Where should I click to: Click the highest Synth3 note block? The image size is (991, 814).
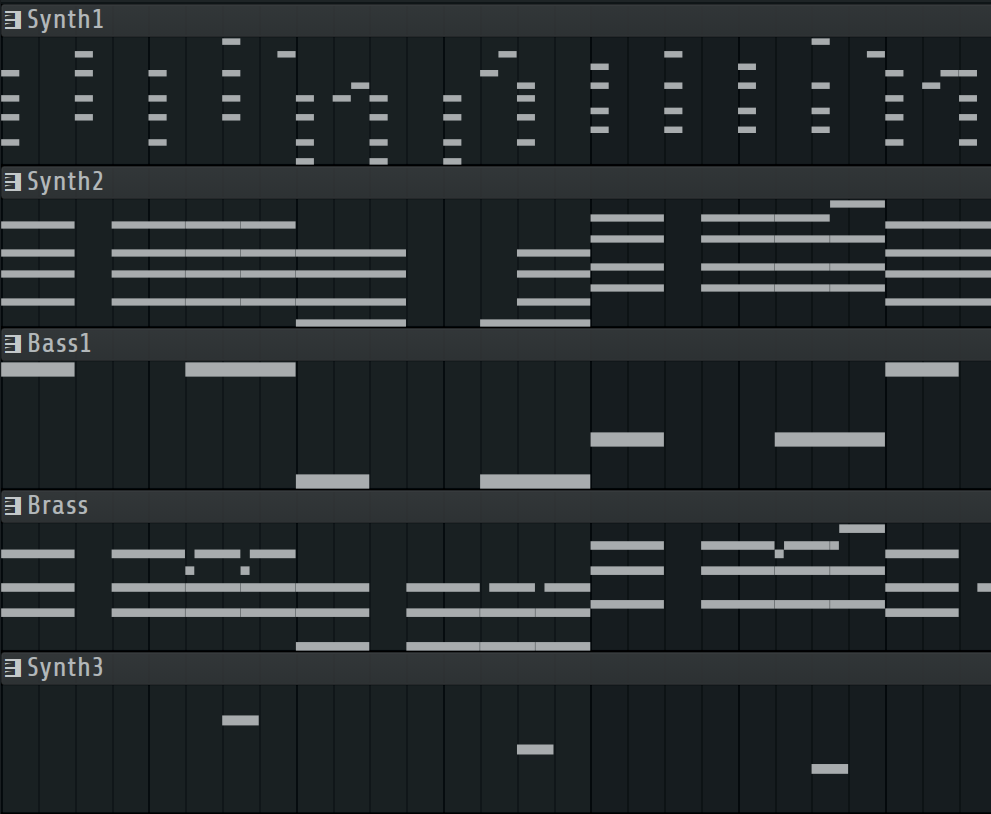tap(240, 720)
